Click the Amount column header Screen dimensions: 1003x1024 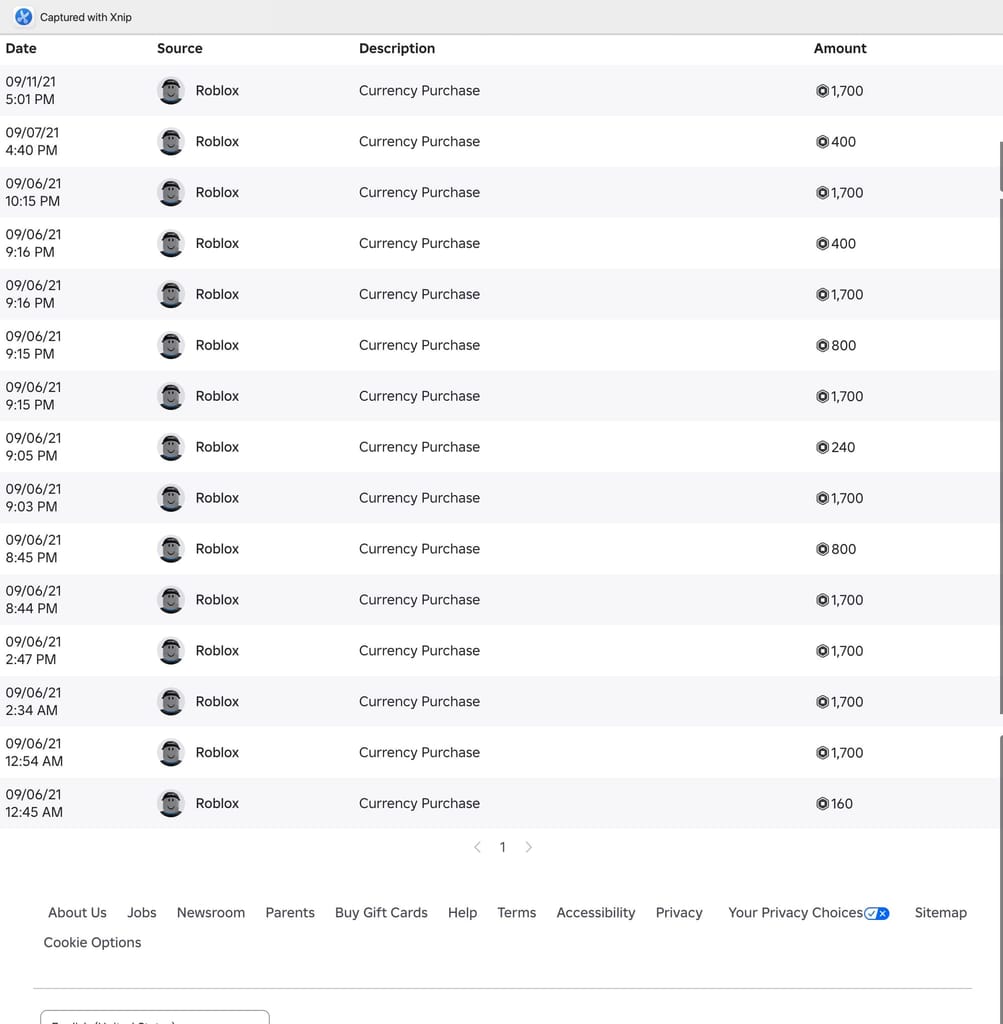[x=840, y=48]
